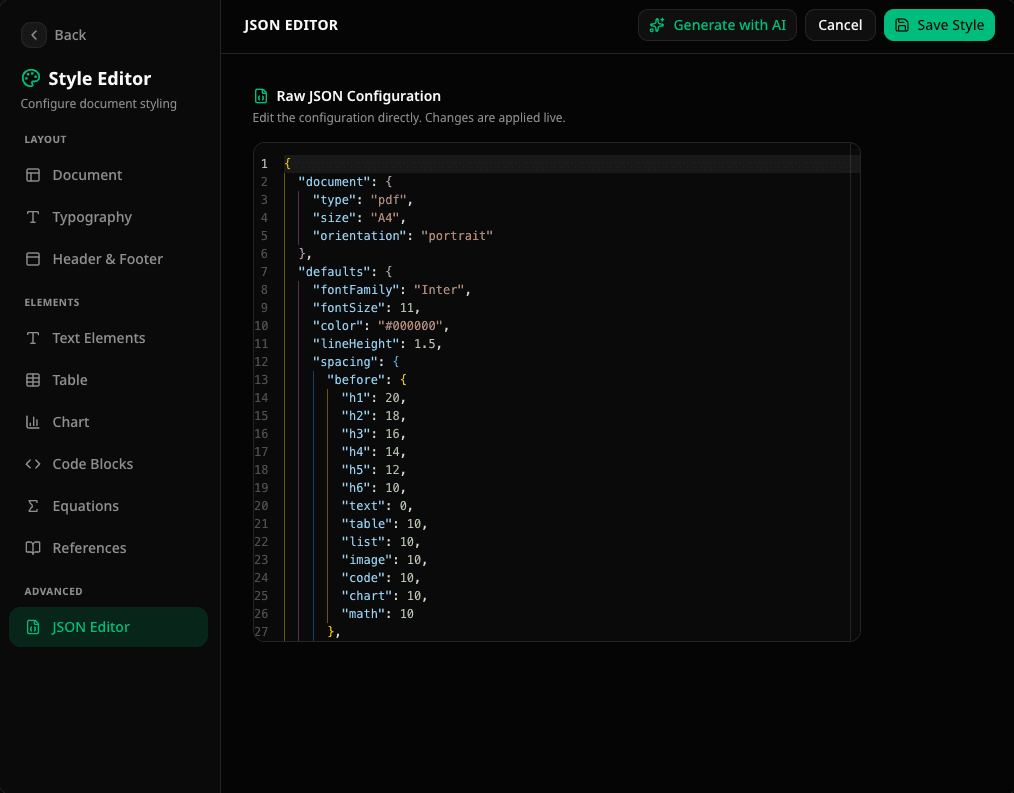Click Generate with AI button text
Viewport: 1014px width, 793px height.
[x=729, y=25]
